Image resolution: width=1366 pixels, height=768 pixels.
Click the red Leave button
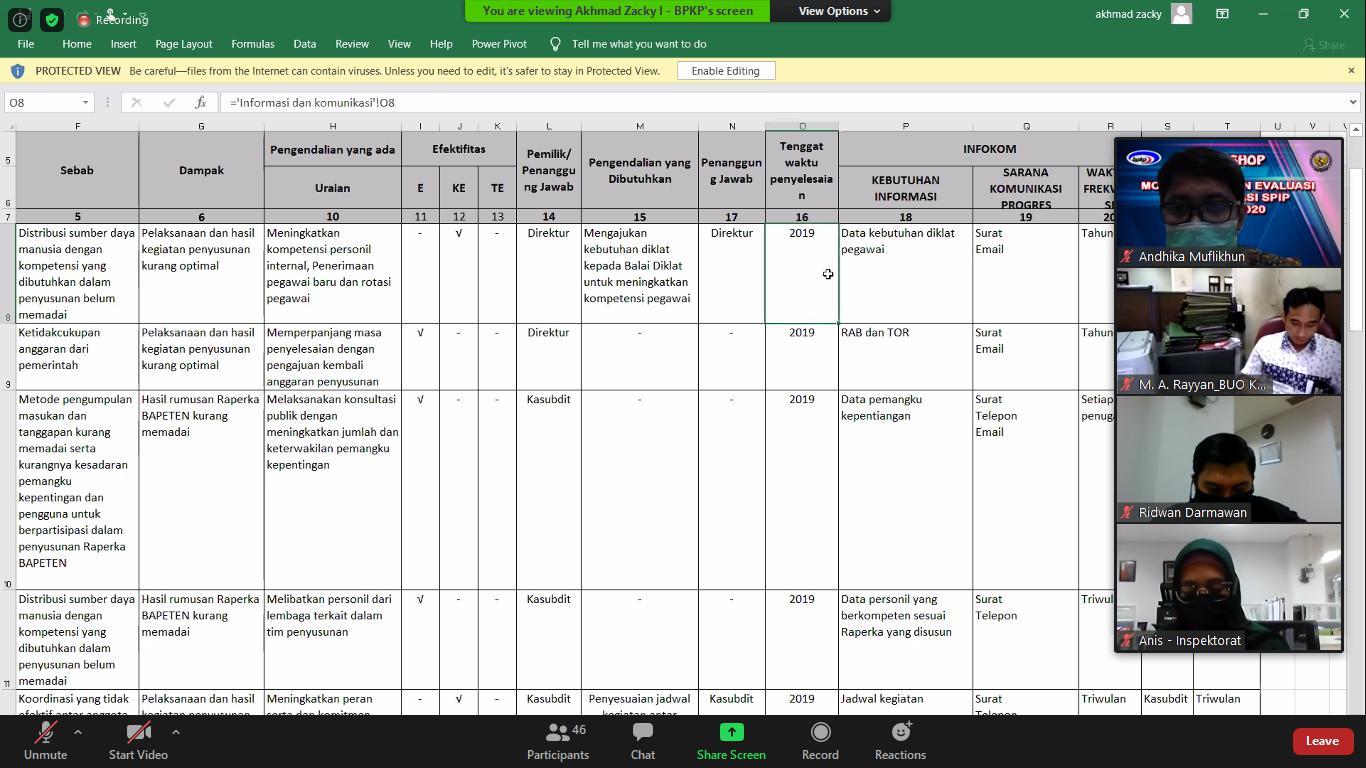coord(1322,741)
